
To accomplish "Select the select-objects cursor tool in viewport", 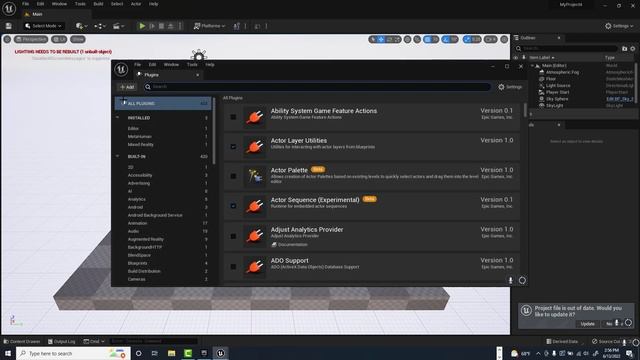I will [x=373, y=39].
